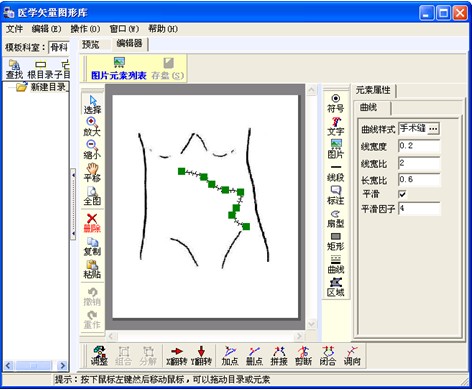Click the 闭合 close curve icon
The height and width of the screenshot is (390, 472).
pos(328,356)
